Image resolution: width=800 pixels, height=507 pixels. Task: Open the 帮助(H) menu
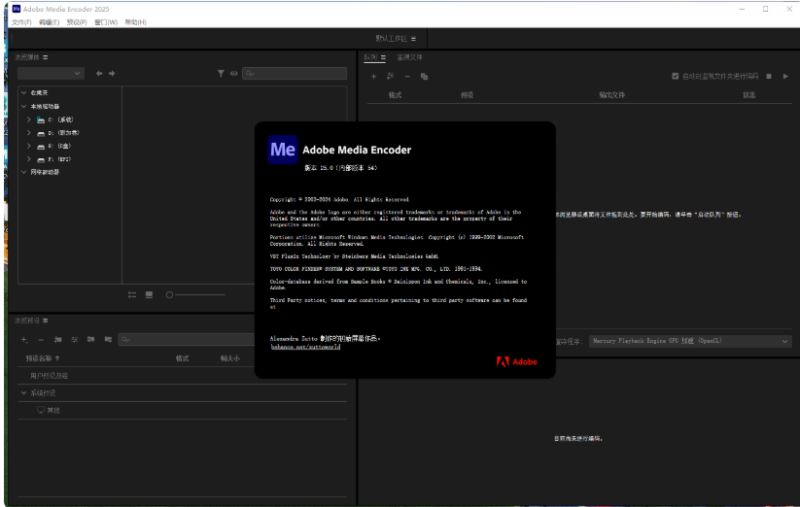pos(136,22)
